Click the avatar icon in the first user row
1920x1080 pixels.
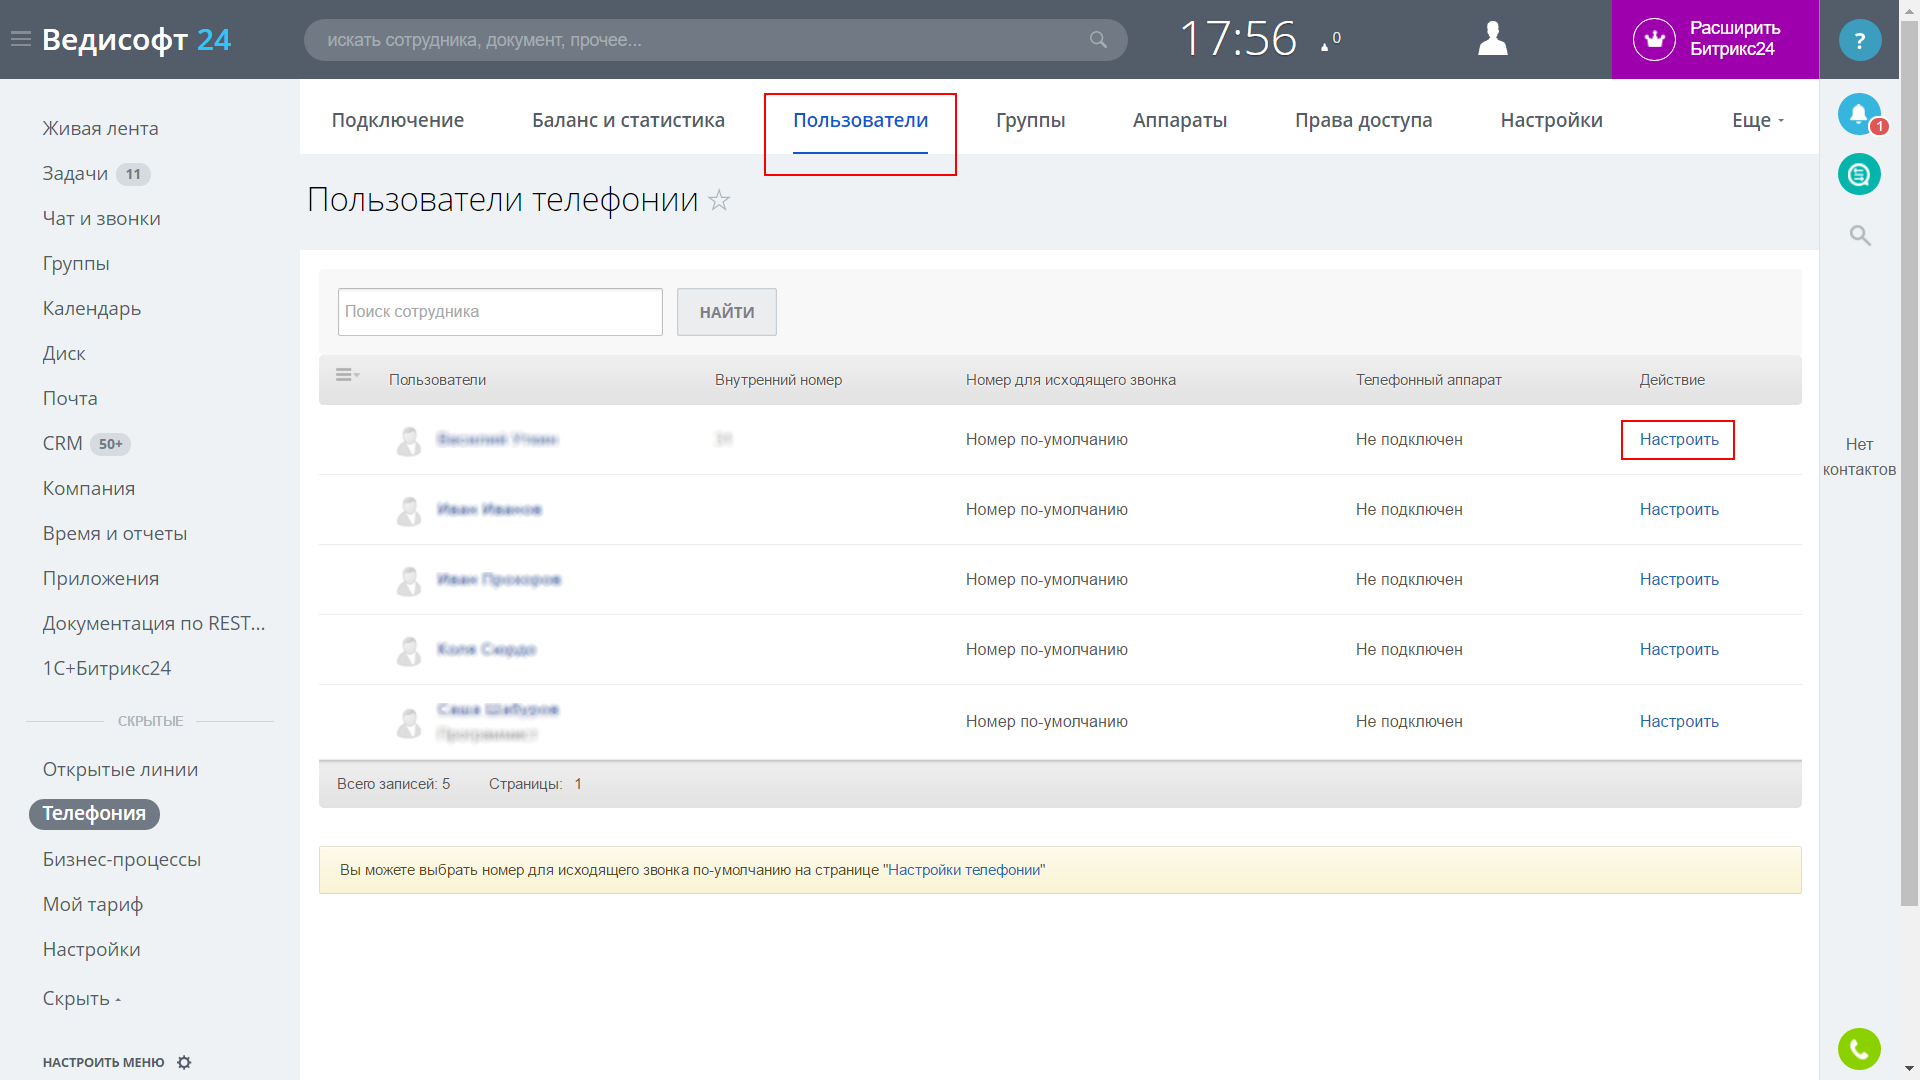point(408,440)
